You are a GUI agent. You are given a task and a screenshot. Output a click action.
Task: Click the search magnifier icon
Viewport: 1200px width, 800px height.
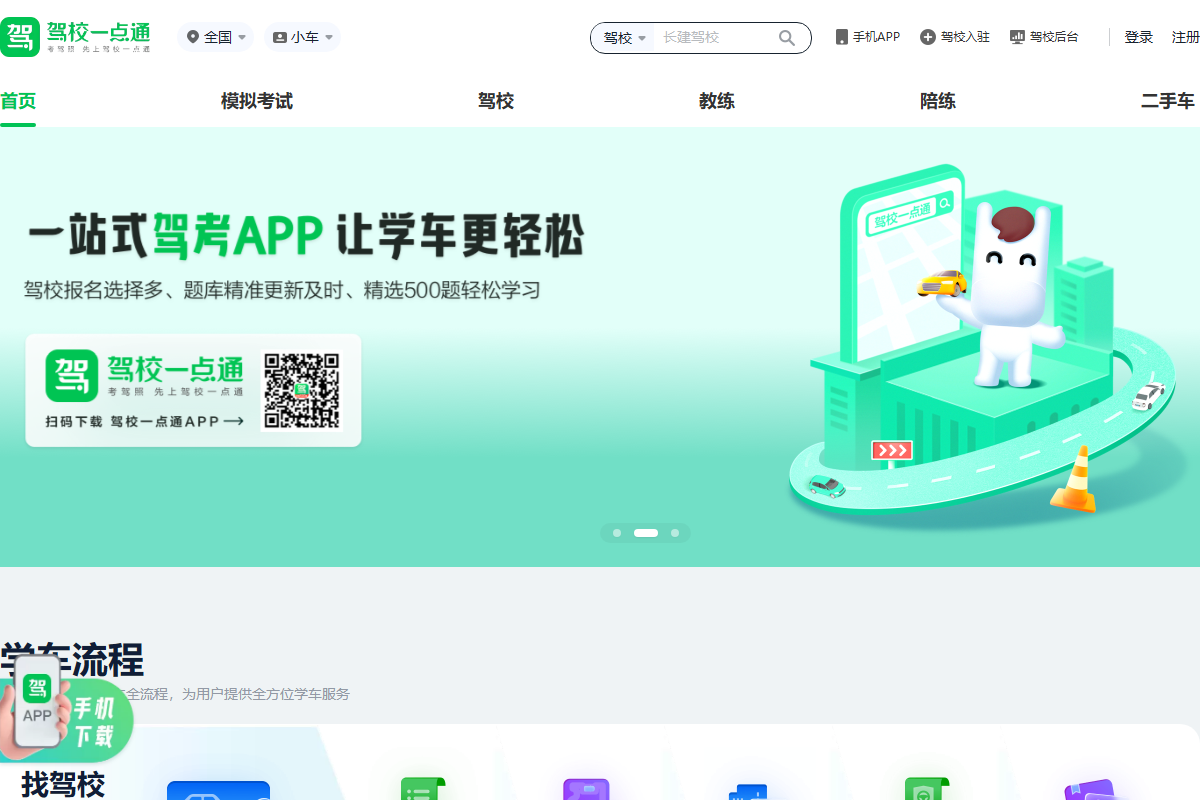[787, 38]
